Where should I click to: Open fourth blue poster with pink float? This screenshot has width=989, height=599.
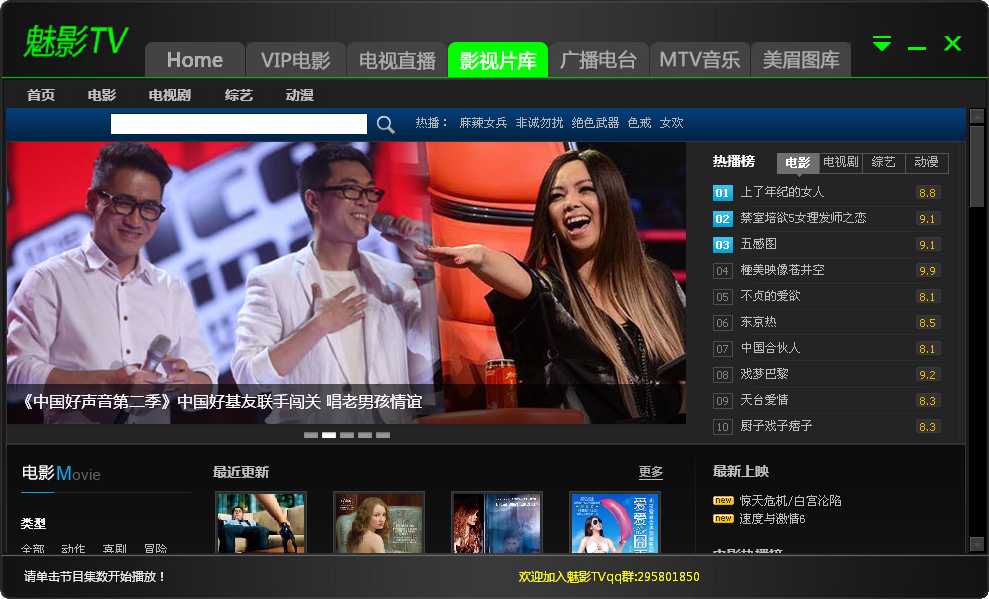coord(614,523)
